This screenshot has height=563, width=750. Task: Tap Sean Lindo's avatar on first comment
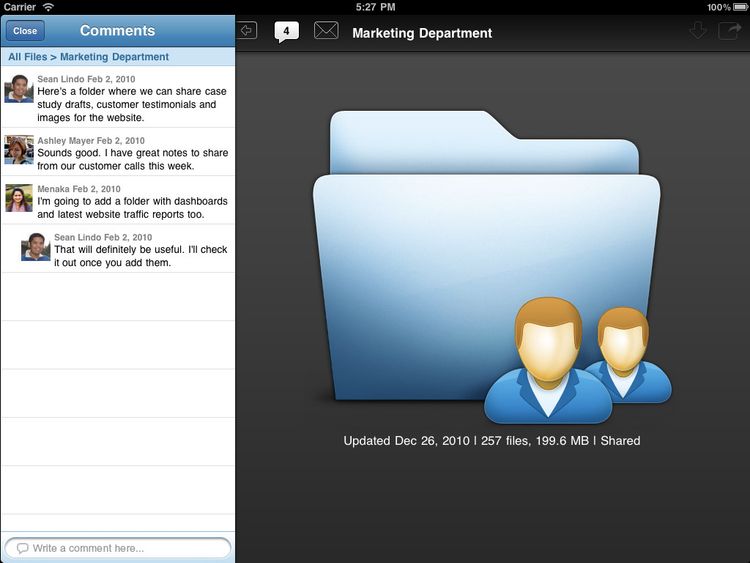click(19, 88)
